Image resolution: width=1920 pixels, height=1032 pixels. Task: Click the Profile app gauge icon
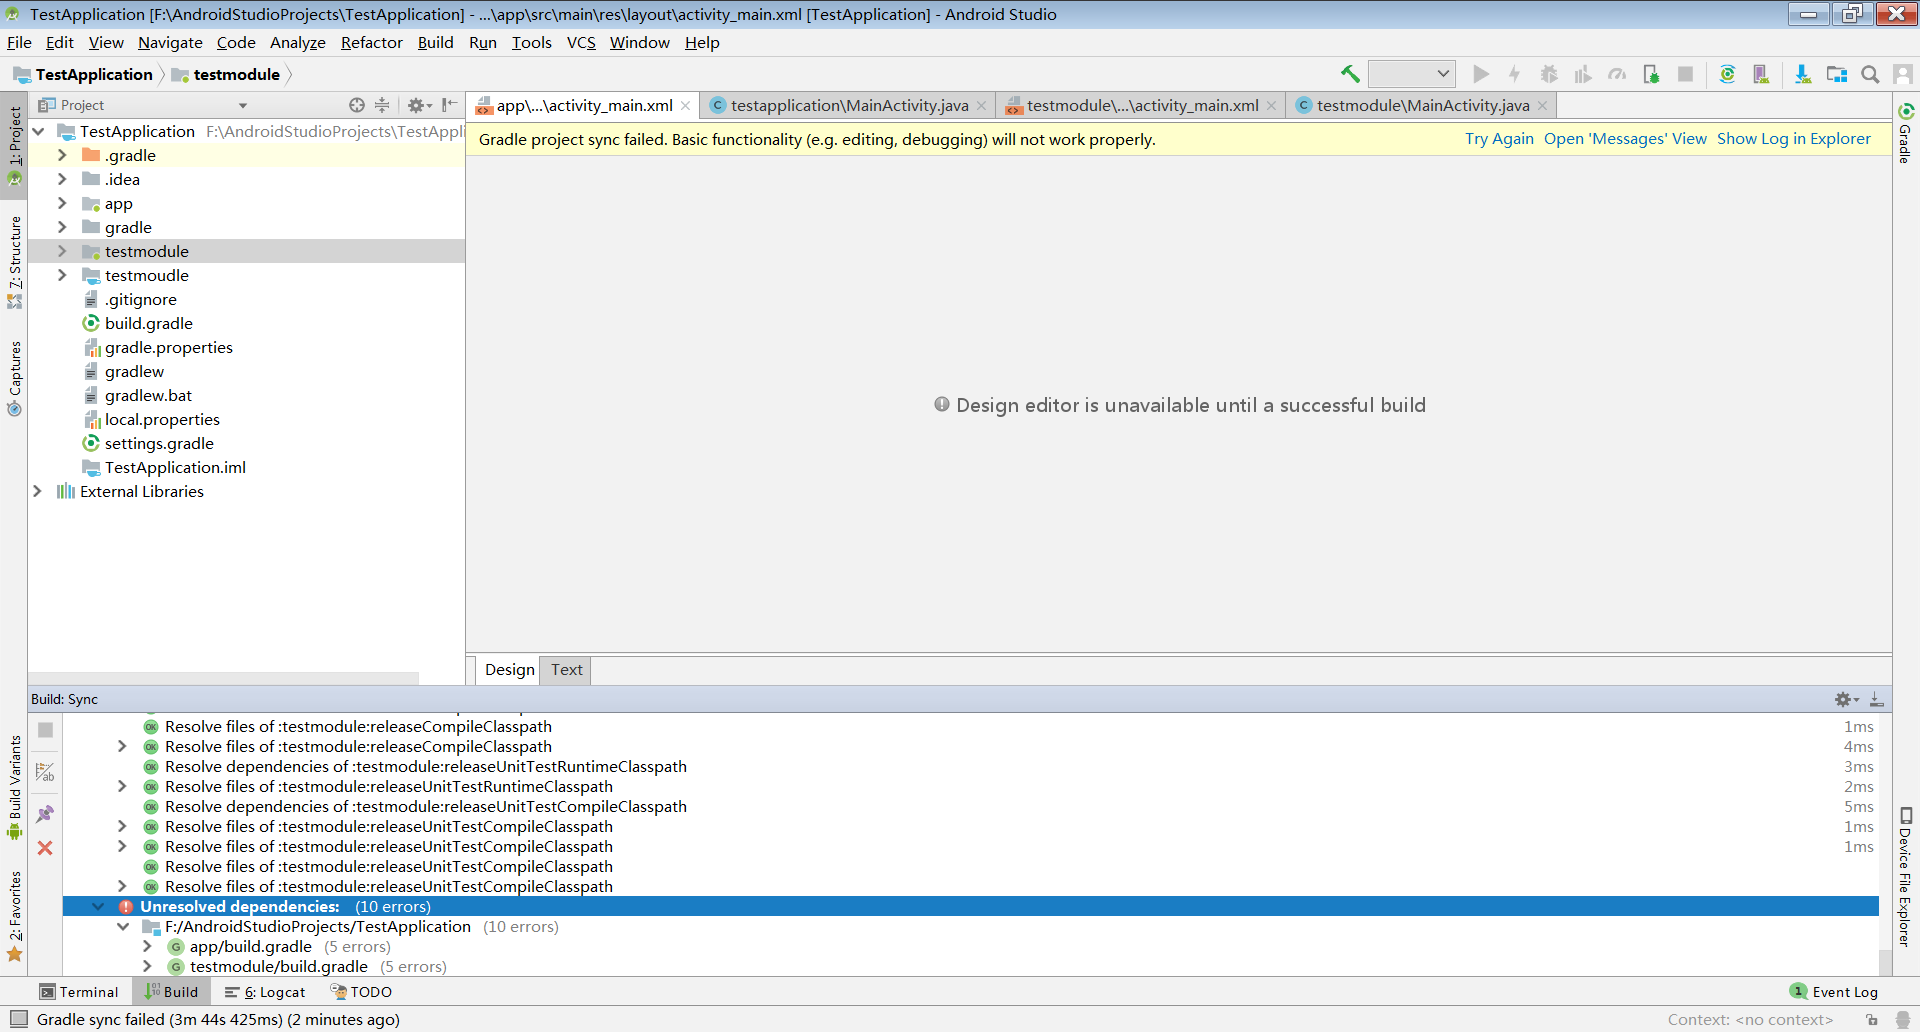point(1617,74)
